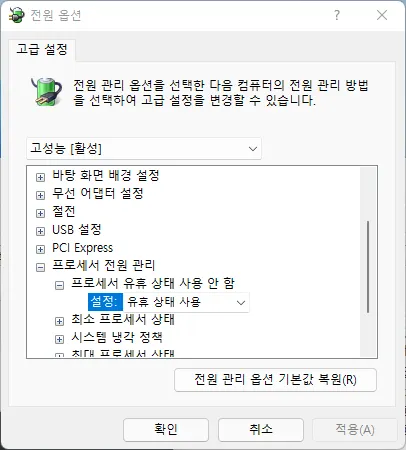Expand the 무선 어댑터 설정 node
The height and width of the screenshot is (450, 406).
pos(40,195)
